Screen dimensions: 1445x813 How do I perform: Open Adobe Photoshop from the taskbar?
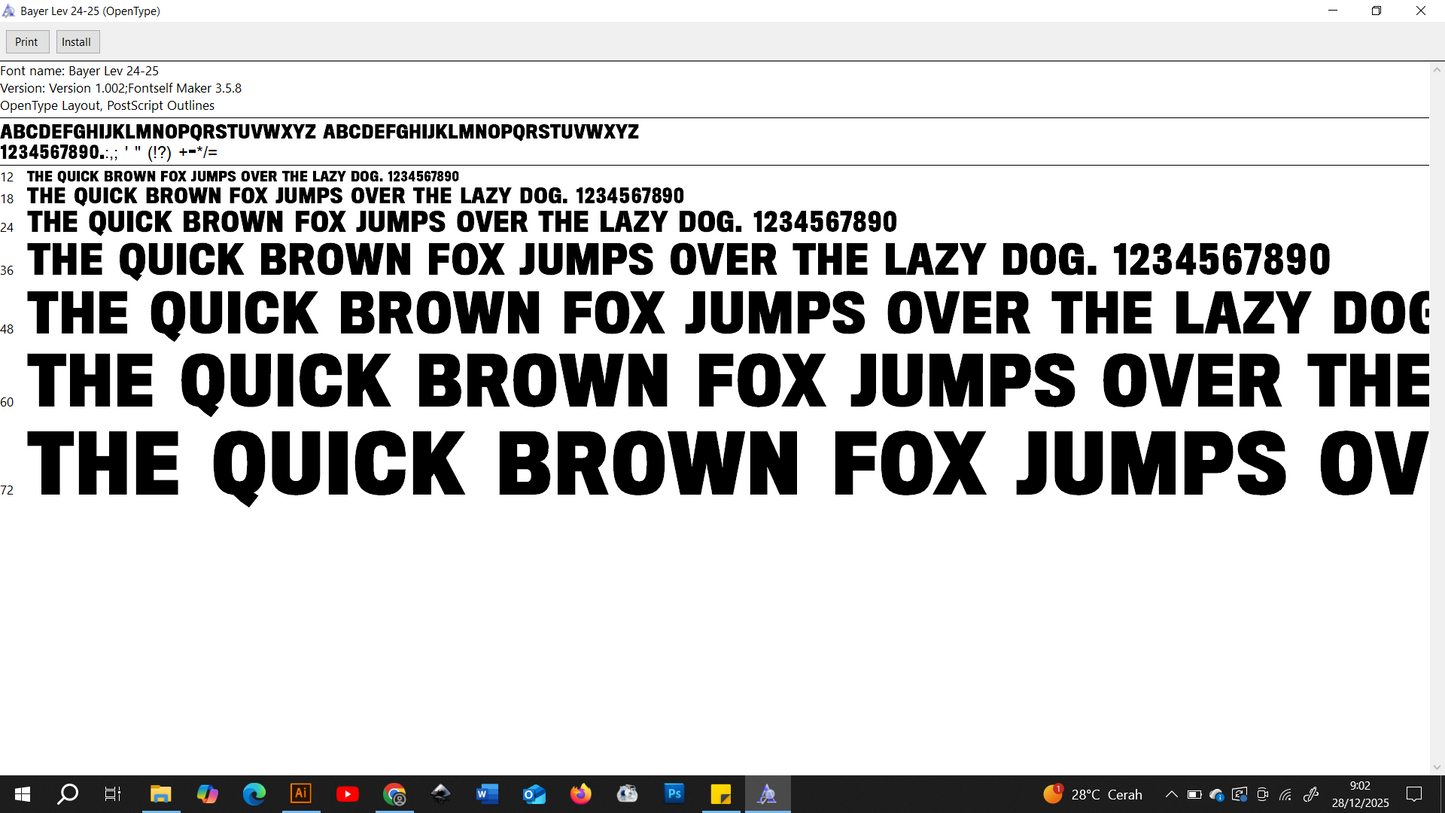(x=674, y=793)
